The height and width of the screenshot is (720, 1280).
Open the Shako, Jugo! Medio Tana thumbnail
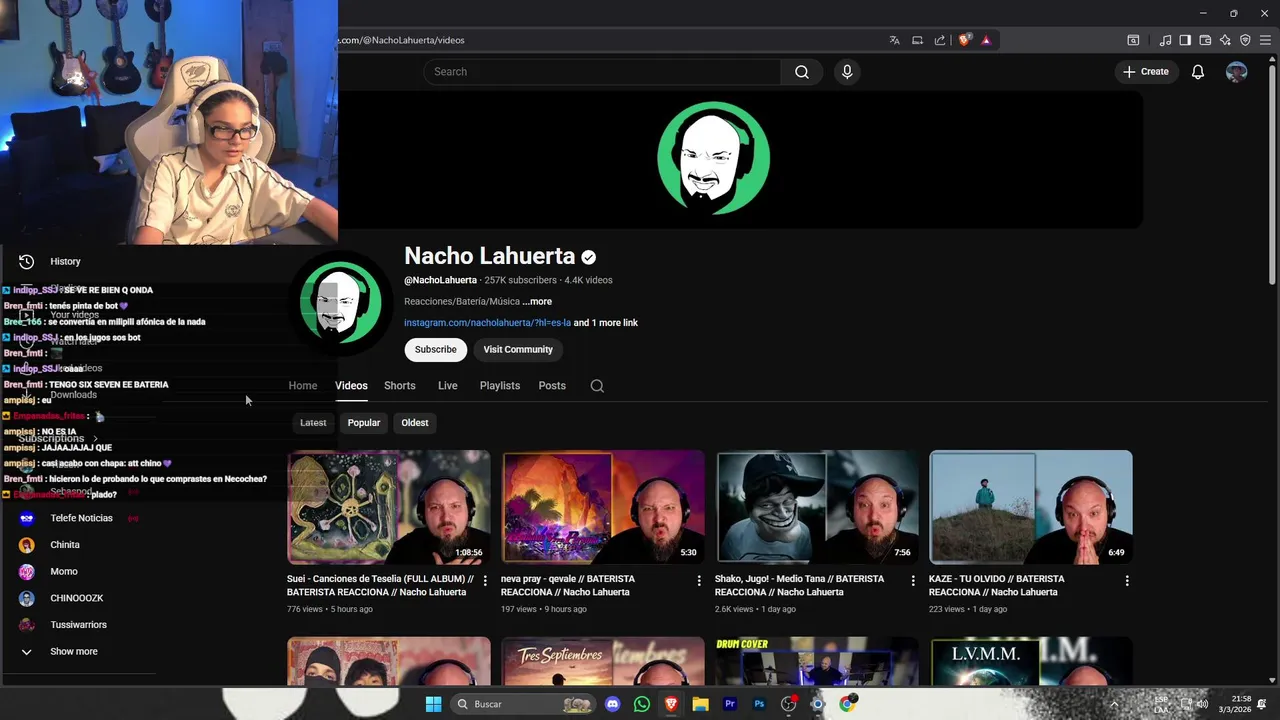[817, 507]
